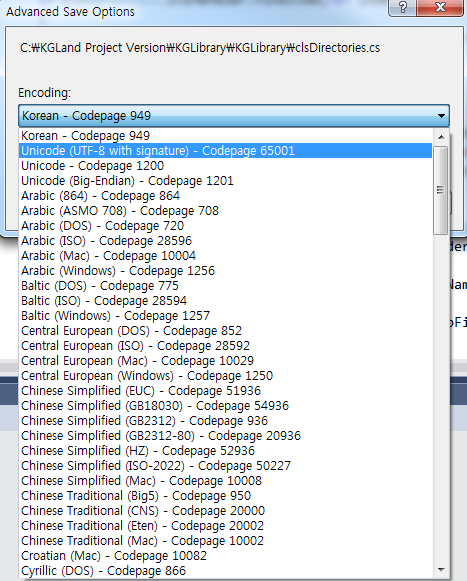Choose Central European (DOS) - Codepage 852

225,331
